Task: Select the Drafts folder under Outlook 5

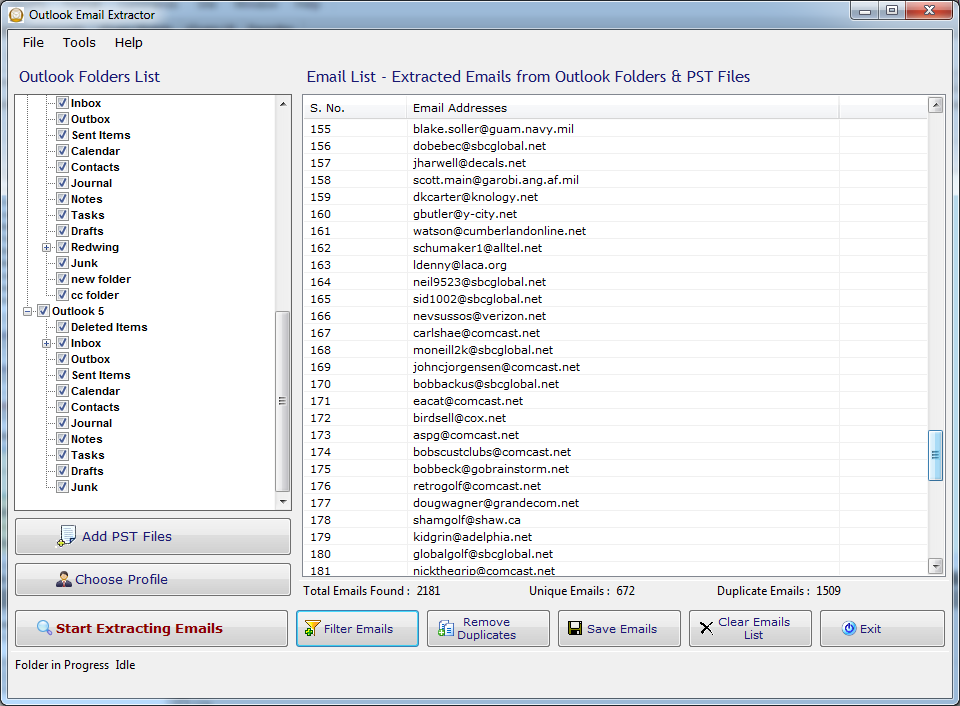Action: click(x=87, y=471)
